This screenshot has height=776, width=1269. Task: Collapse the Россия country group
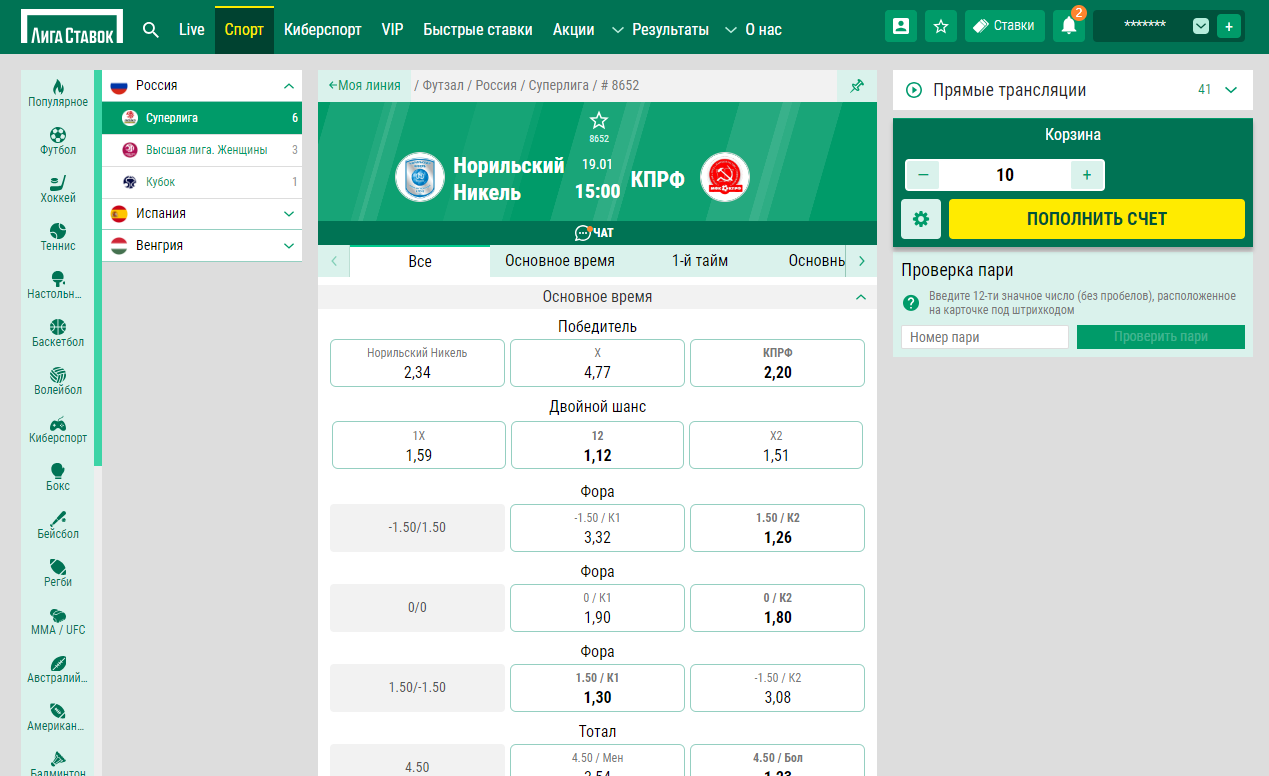click(289, 86)
